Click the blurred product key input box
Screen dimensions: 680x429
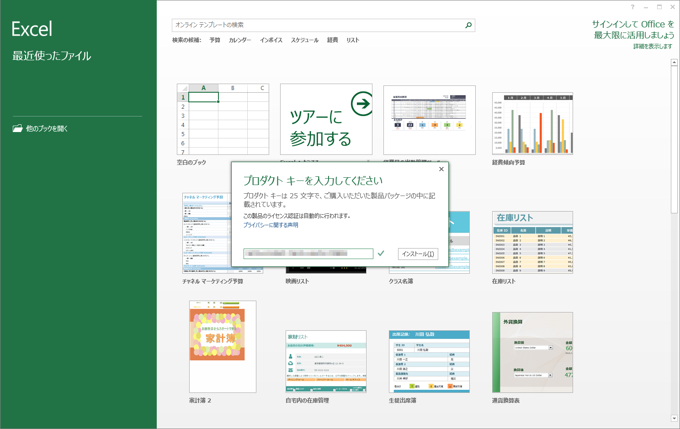click(308, 253)
